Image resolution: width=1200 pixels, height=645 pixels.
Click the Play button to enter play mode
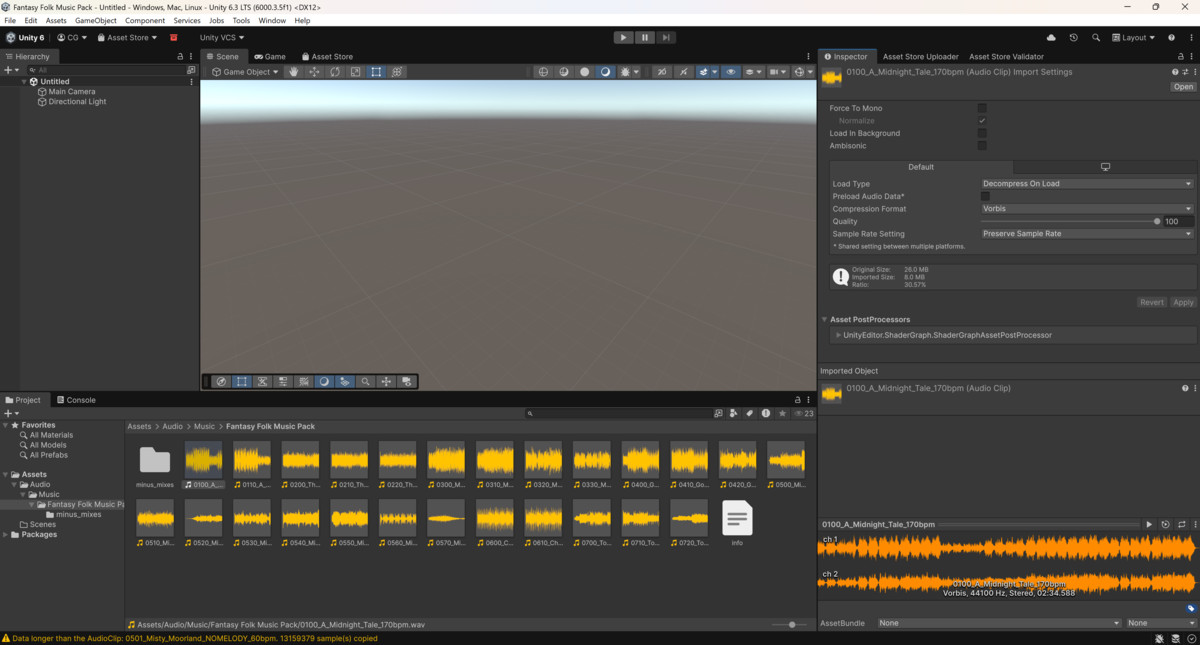click(623, 38)
